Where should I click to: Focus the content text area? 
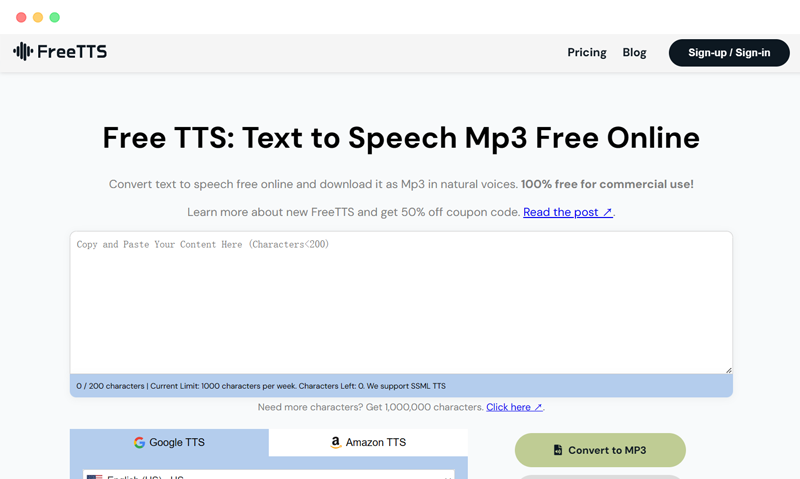pyautogui.click(x=401, y=302)
